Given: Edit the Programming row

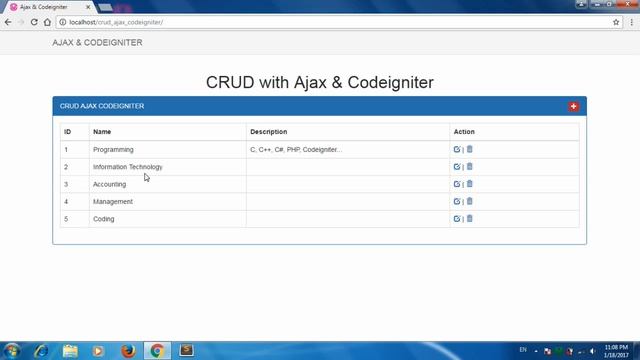Looking at the screenshot, I should tap(457, 149).
